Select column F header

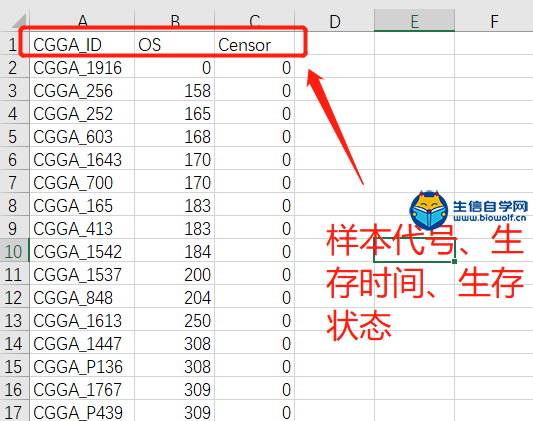pyautogui.click(x=494, y=20)
